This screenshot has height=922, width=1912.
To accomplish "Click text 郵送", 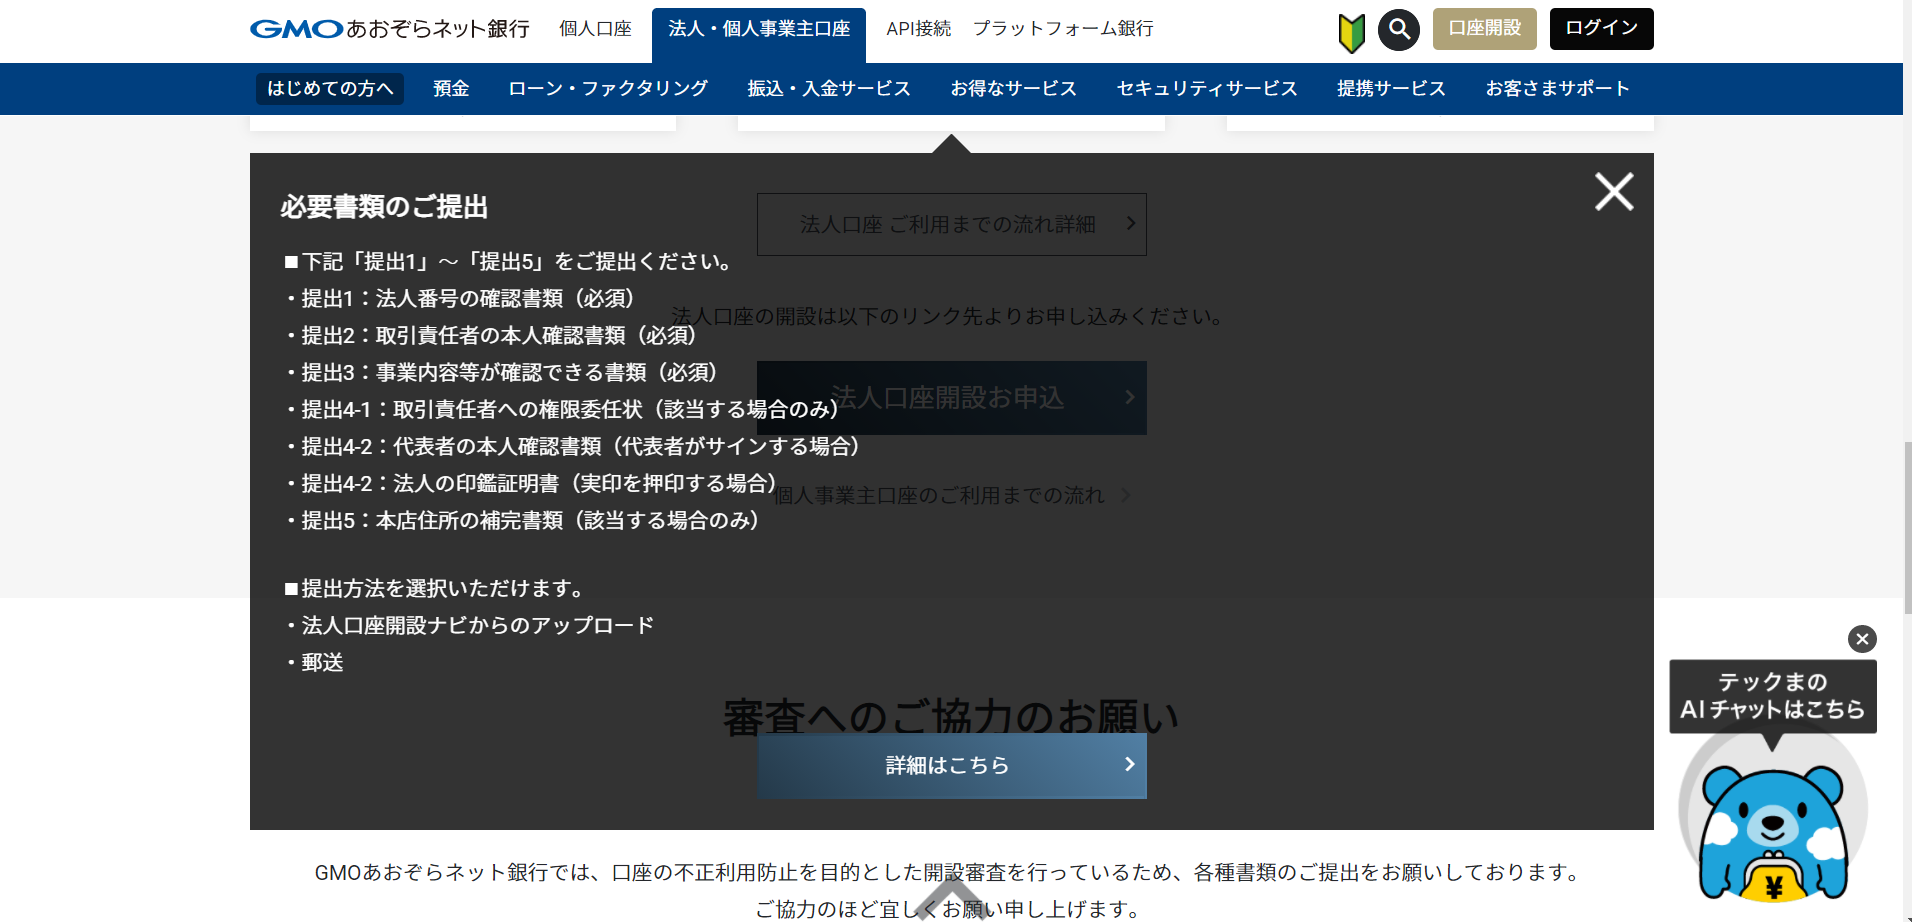I will click(x=322, y=663).
